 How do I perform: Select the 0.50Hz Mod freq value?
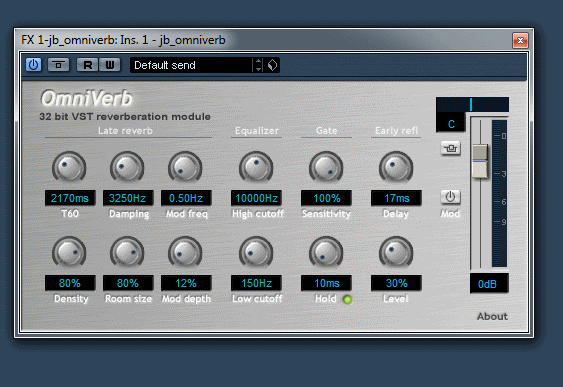click(186, 198)
